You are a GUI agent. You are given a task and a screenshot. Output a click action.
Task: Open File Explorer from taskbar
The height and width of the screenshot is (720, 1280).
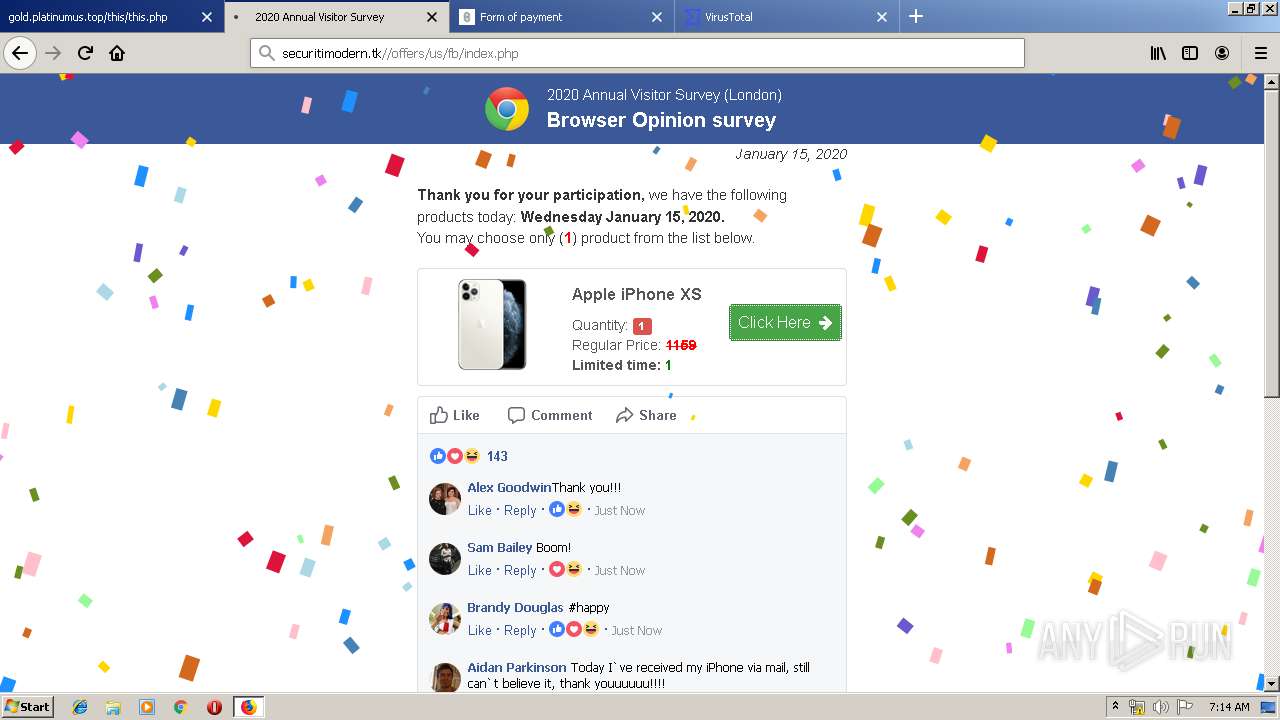(113, 707)
